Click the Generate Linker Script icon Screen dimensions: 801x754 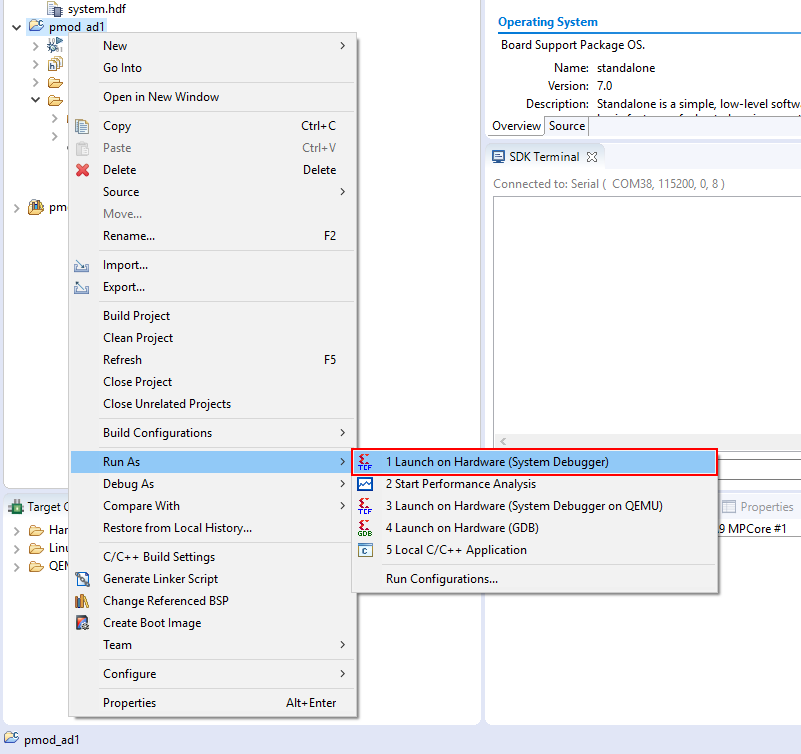[82, 579]
